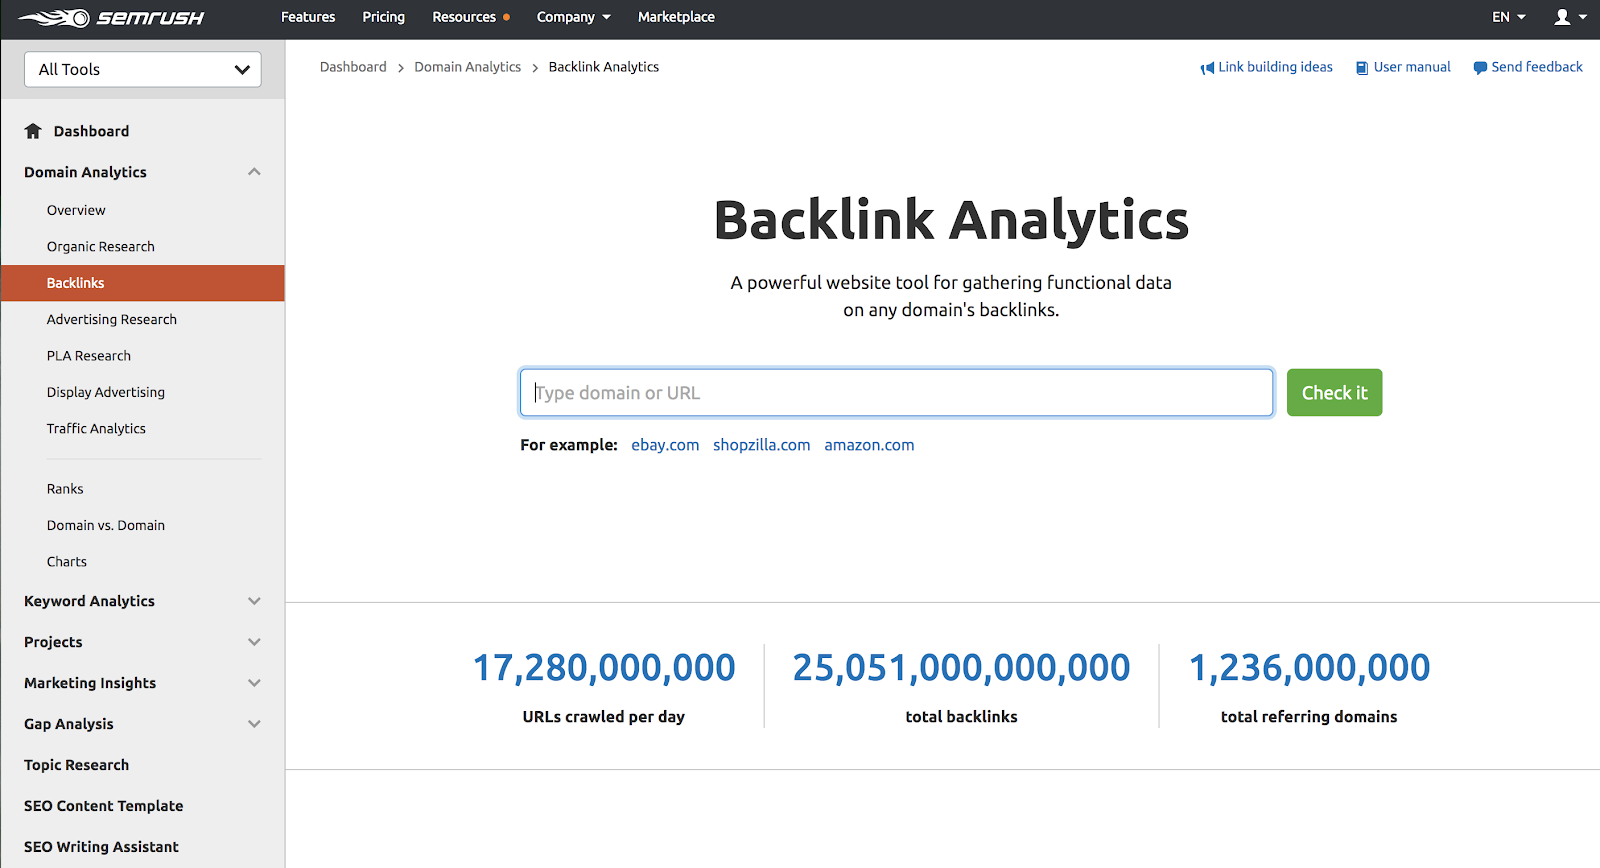The image size is (1600, 868).
Task: Click the 25,051,000,000,000 total backlinks figure
Action: click(962, 667)
